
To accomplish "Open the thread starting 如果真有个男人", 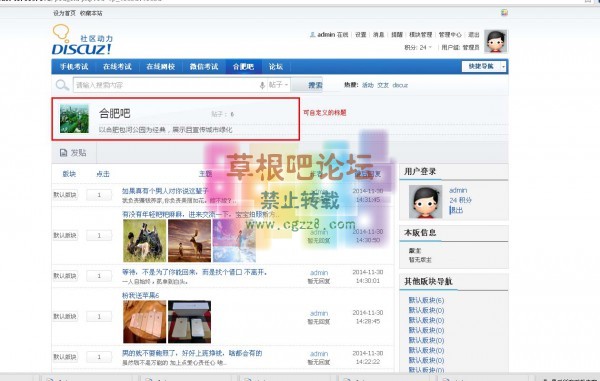I will [x=165, y=190].
